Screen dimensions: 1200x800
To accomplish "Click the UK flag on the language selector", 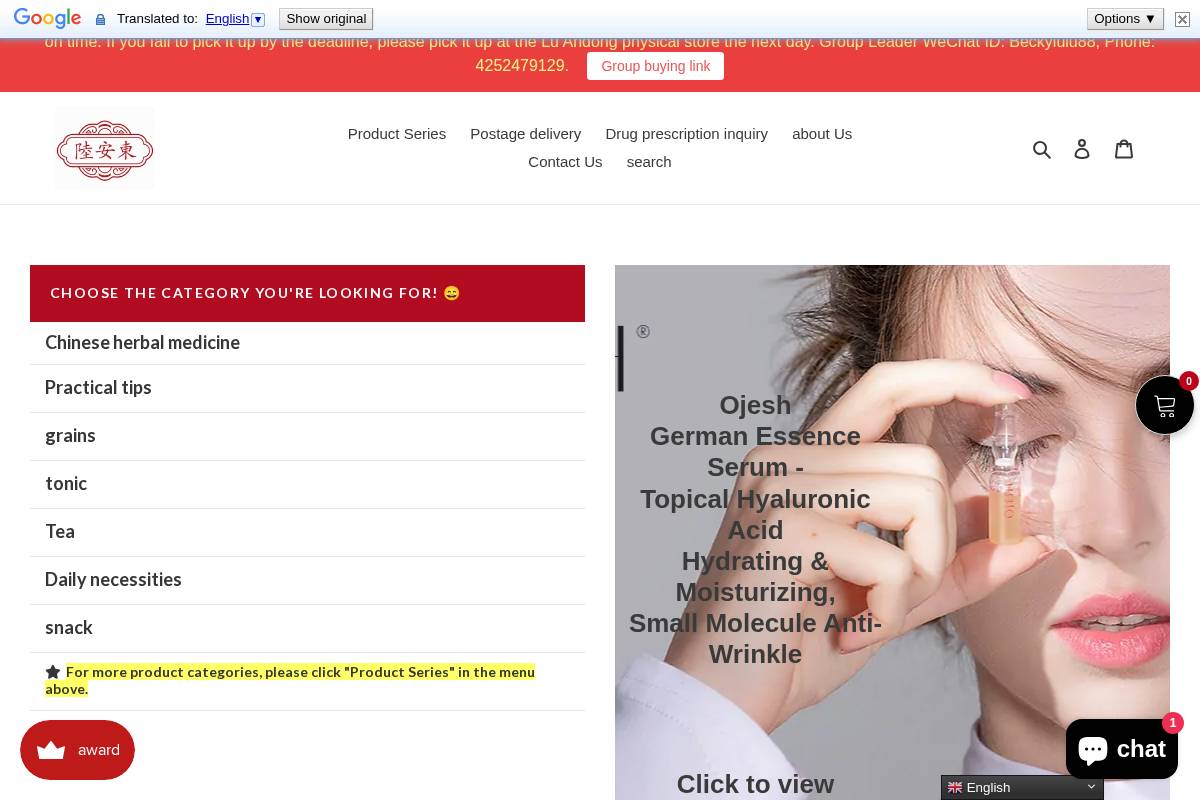I will 956,788.
